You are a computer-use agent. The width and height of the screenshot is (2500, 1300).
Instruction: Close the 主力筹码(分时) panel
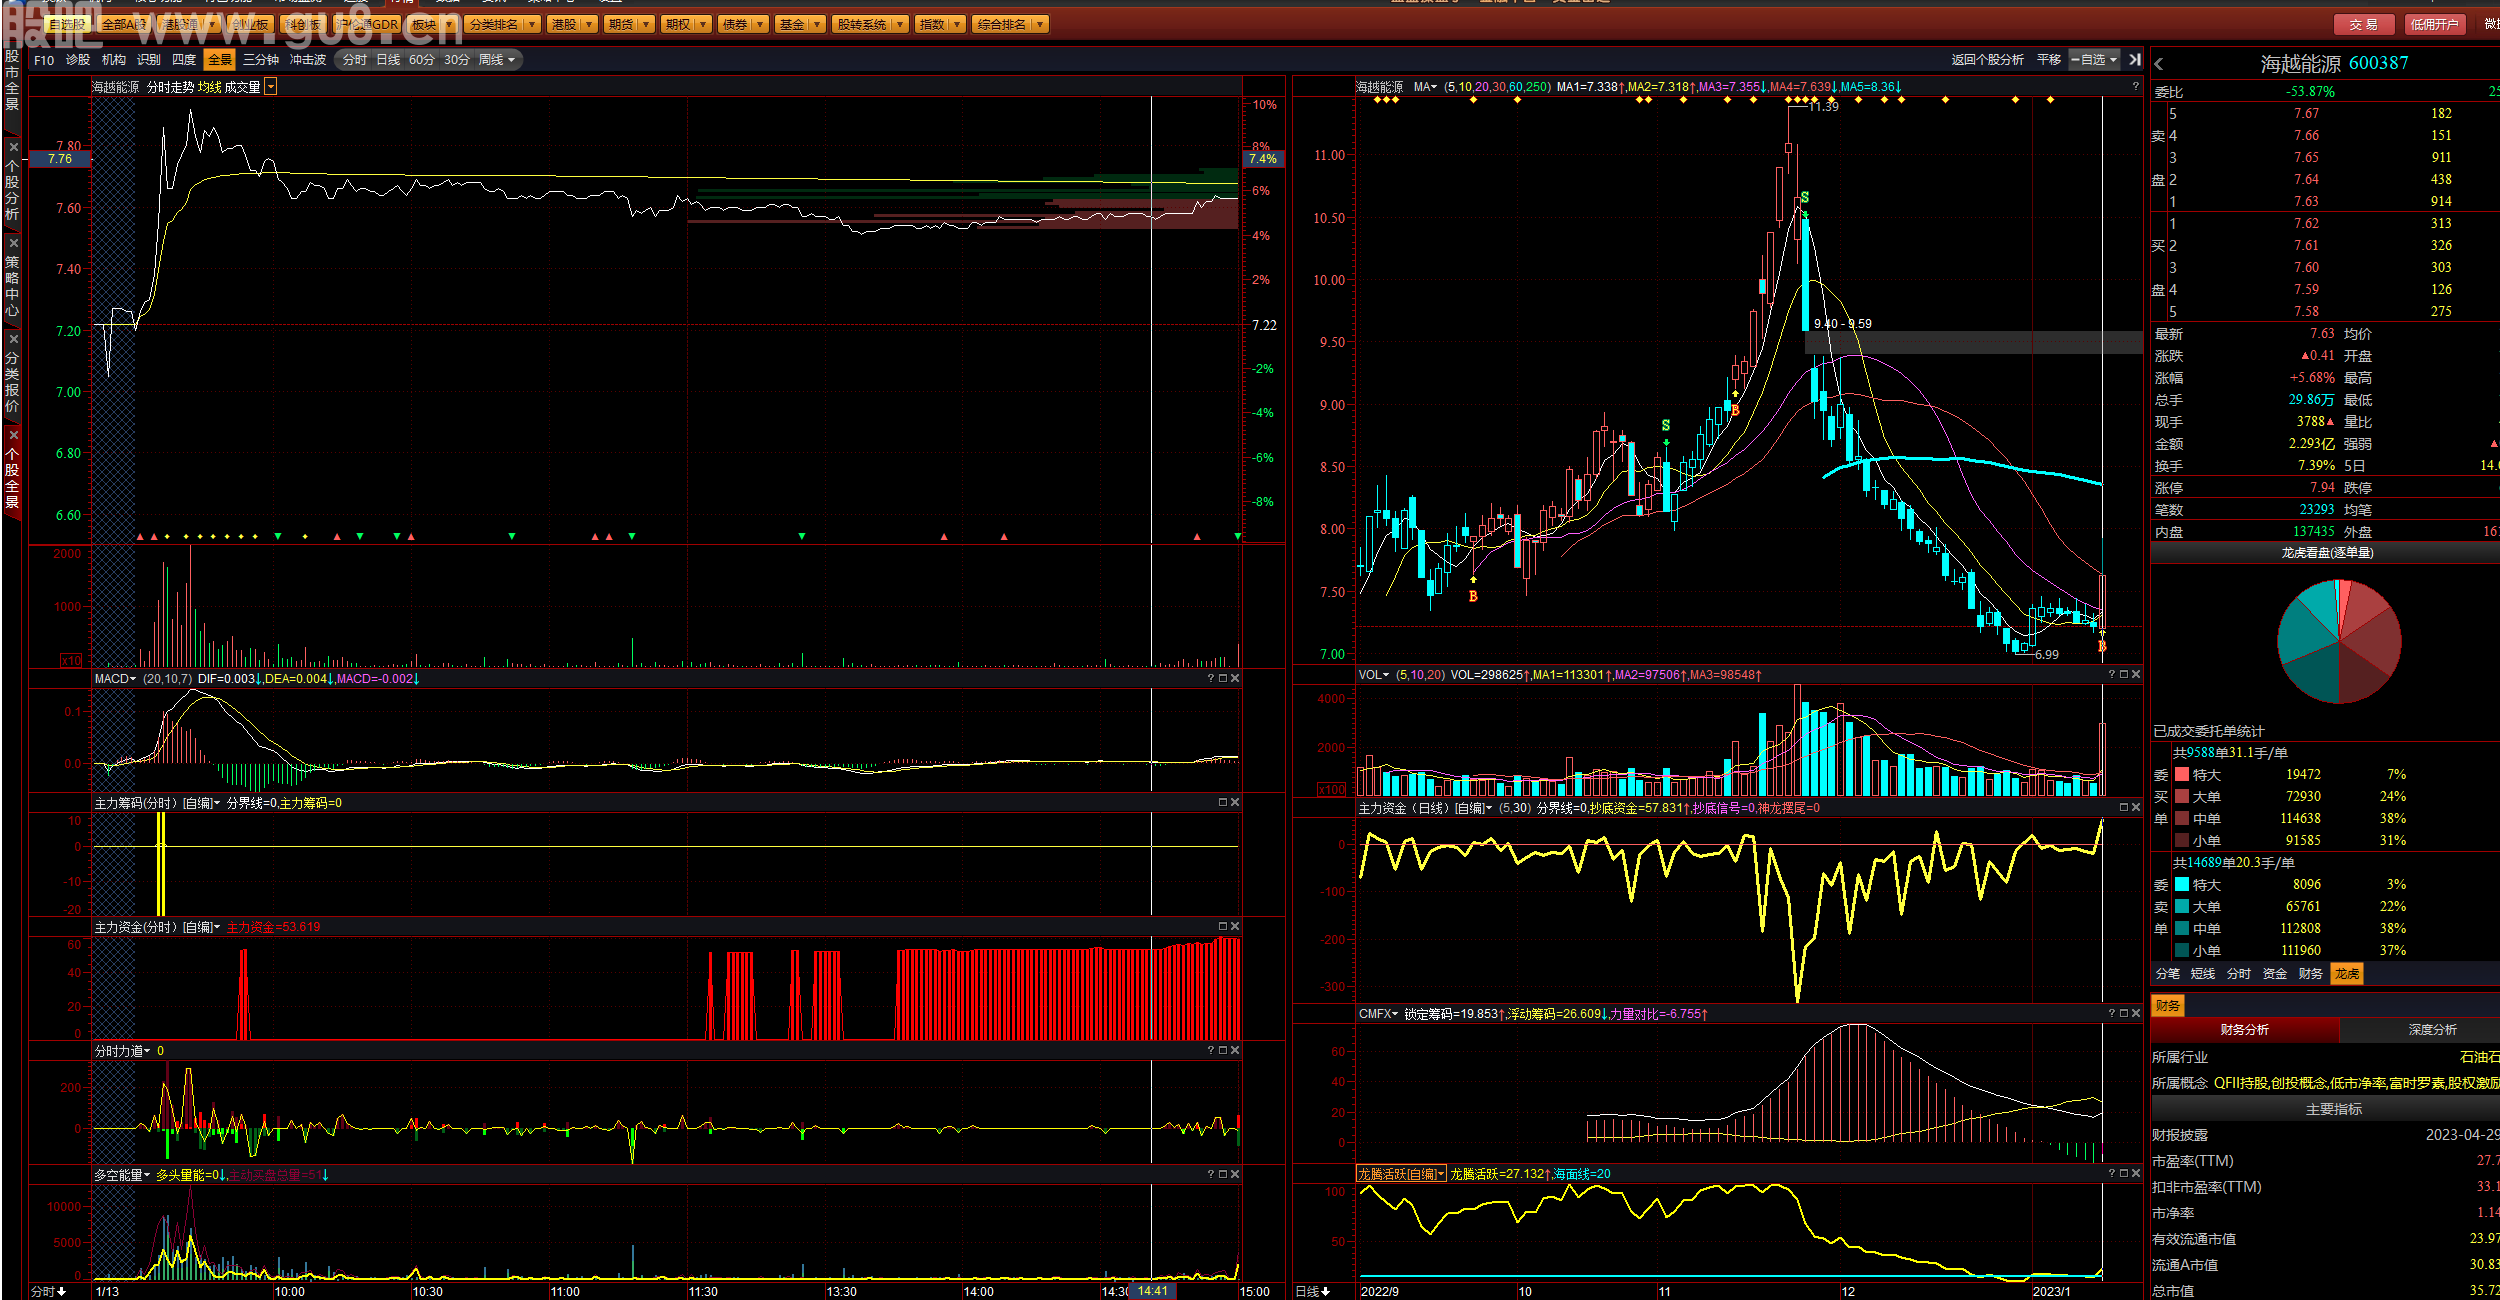coord(1235,802)
